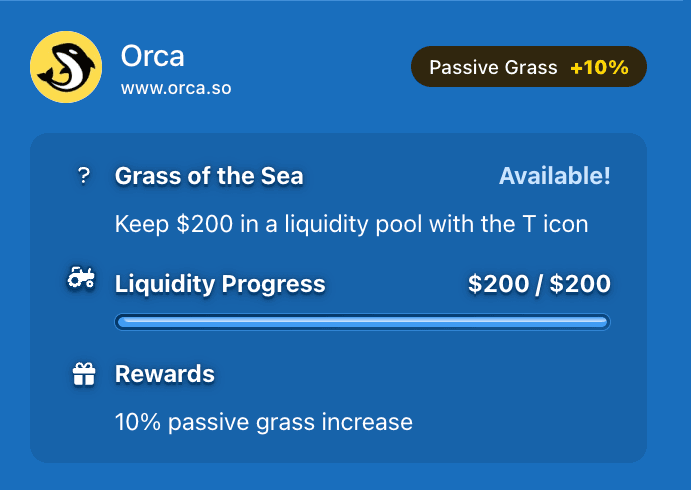Click the Orca whale logo icon

click(66, 67)
